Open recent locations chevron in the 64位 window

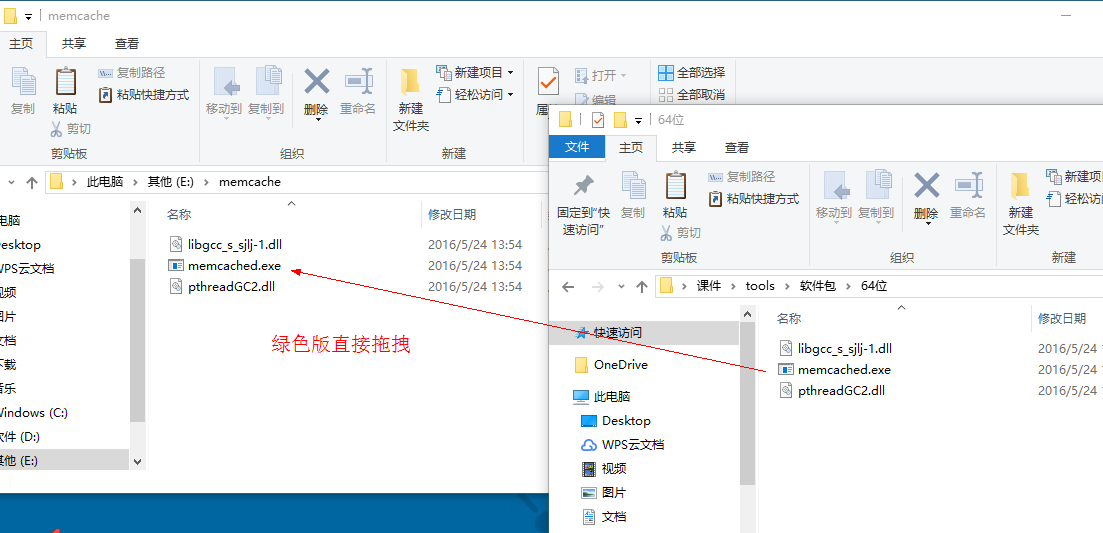click(x=619, y=286)
